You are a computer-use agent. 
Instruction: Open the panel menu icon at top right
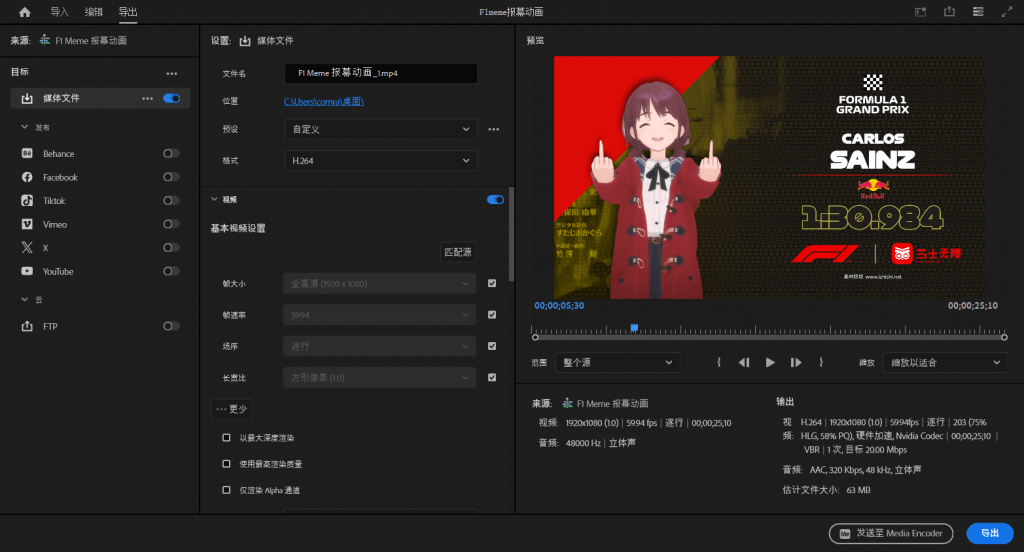[x=978, y=12]
